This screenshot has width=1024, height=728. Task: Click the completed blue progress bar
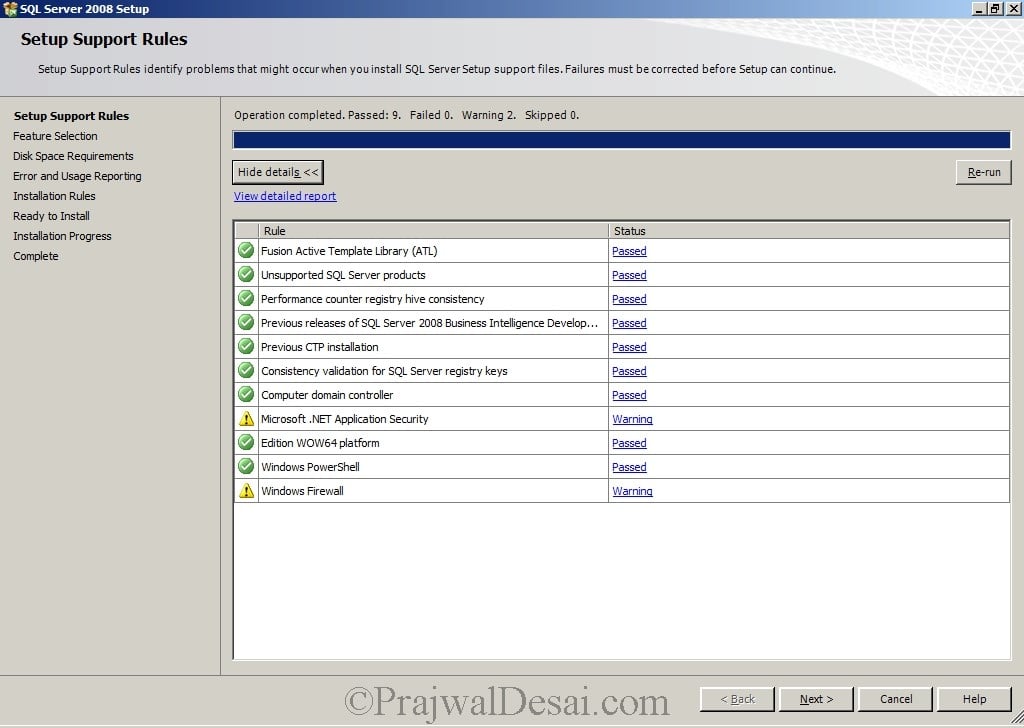(621, 140)
